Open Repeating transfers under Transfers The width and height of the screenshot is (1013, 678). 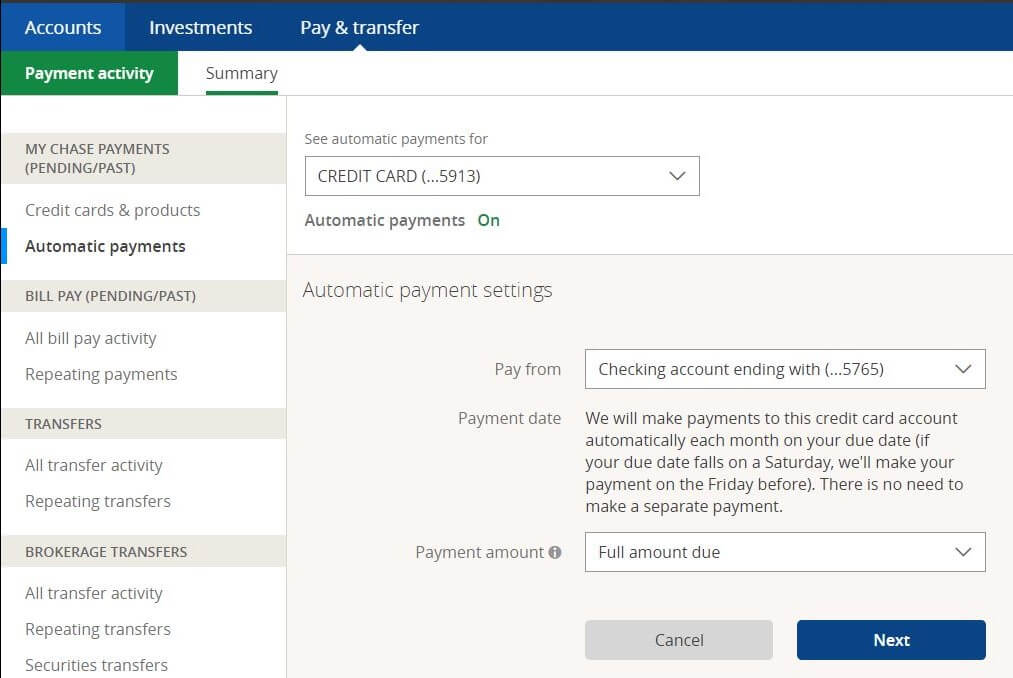(x=97, y=501)
